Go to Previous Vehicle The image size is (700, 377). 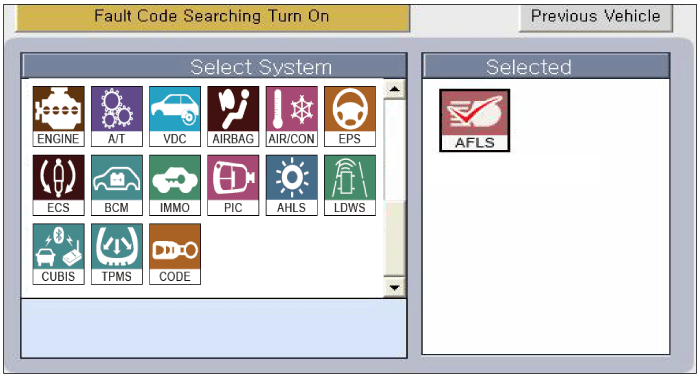(596, 17)
